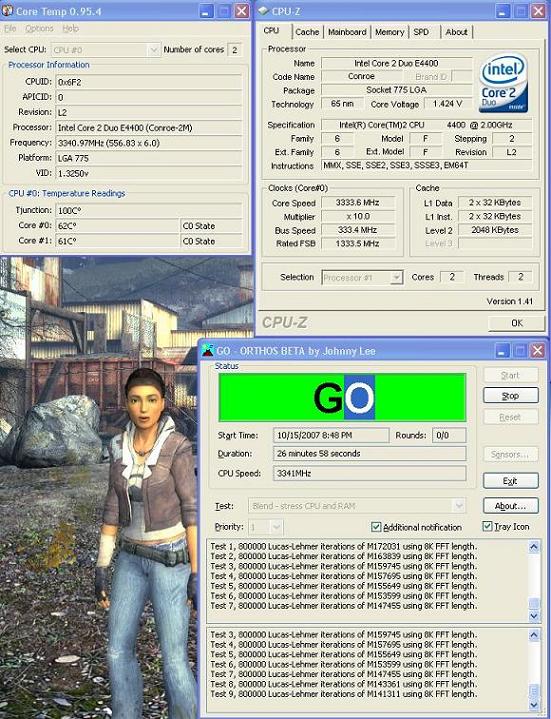Click the Core Temp title bar icon
The width and height of the screenshot is (551, 719).
coord(7,11)
